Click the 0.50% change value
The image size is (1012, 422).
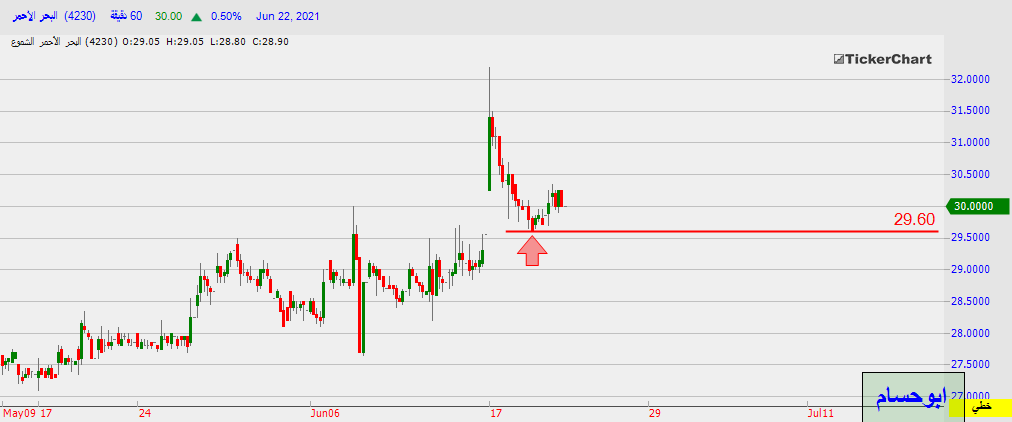(225, 16)
